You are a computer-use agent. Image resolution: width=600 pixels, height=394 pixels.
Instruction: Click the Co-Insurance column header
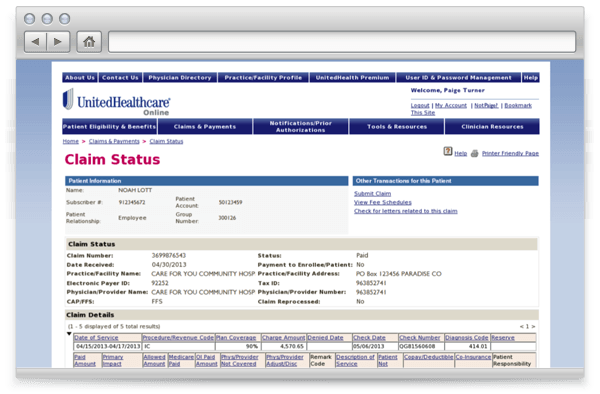pos(473,357)
